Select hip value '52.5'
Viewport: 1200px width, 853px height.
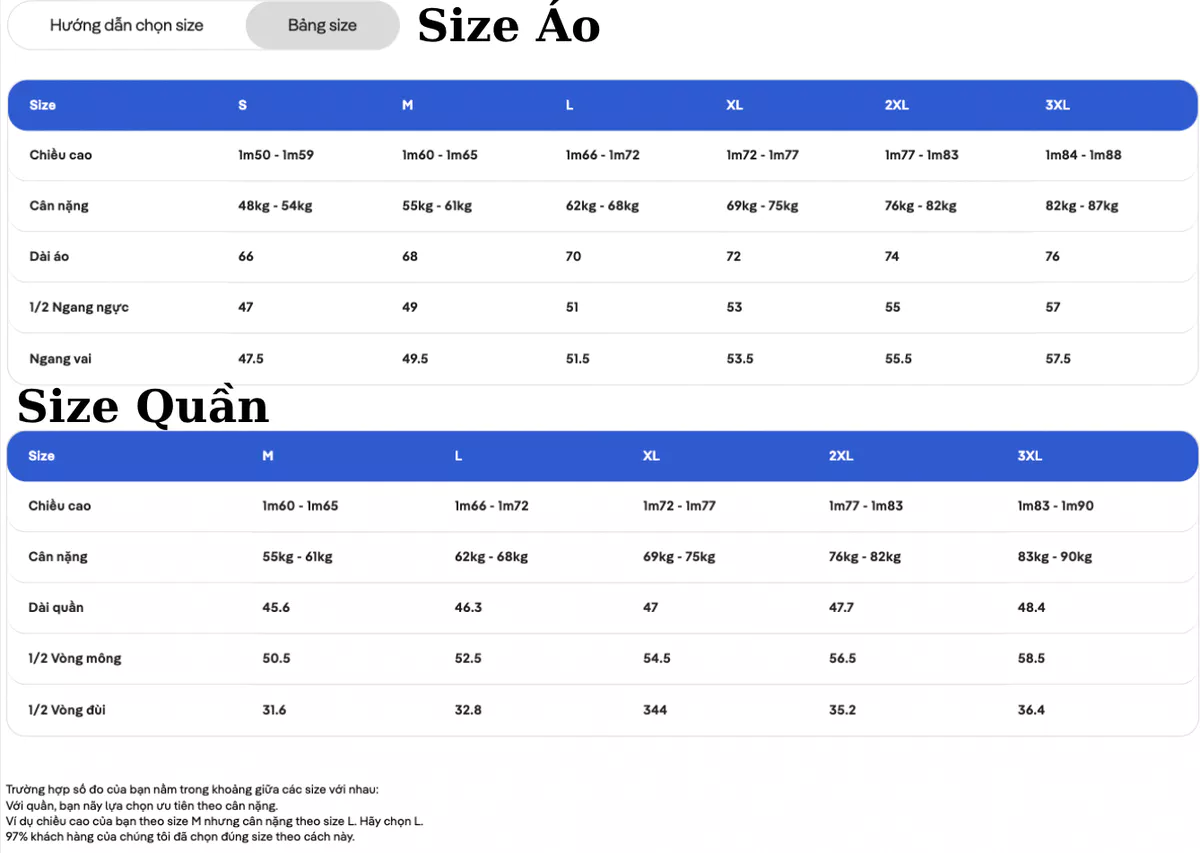pyautogui.click(x=468, y=658)
